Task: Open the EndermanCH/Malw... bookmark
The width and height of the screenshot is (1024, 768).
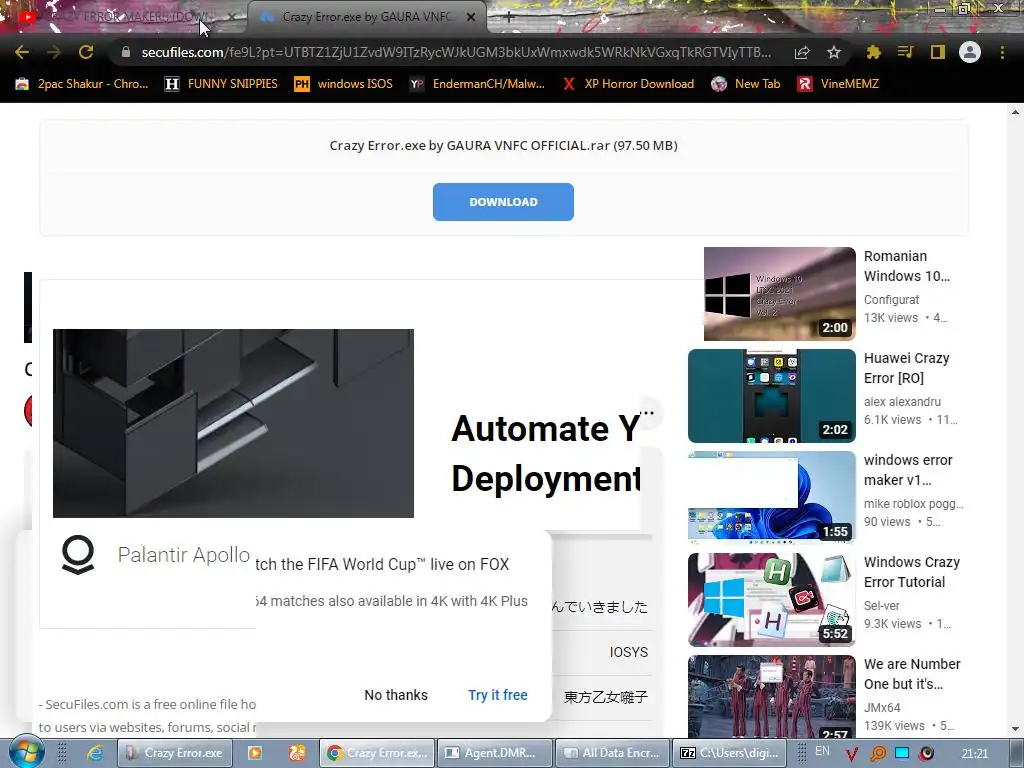Action: pos(477,84)
